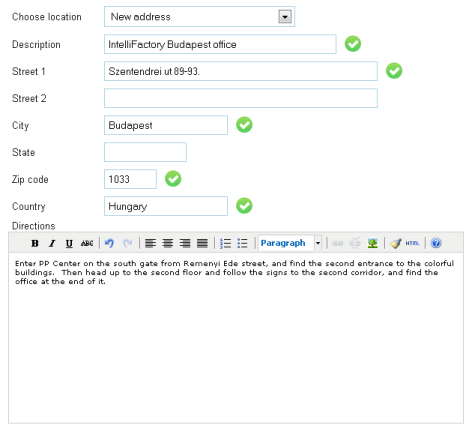Click inside the Directions text area
The image size is (472, 431).
(x=236, y=338)
